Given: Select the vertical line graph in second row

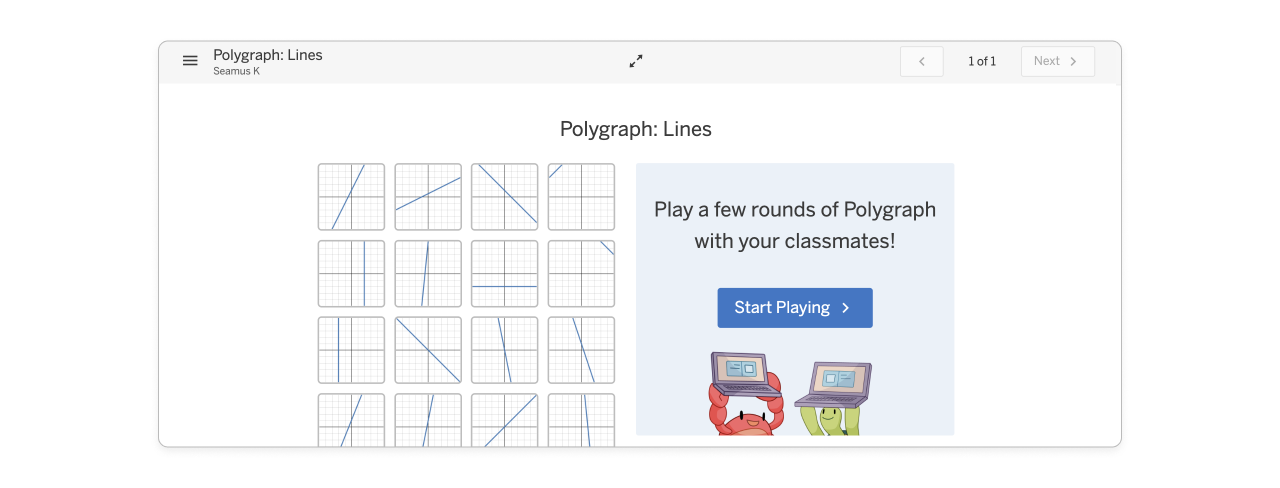Looking at the screenshot, I should 351,274.
